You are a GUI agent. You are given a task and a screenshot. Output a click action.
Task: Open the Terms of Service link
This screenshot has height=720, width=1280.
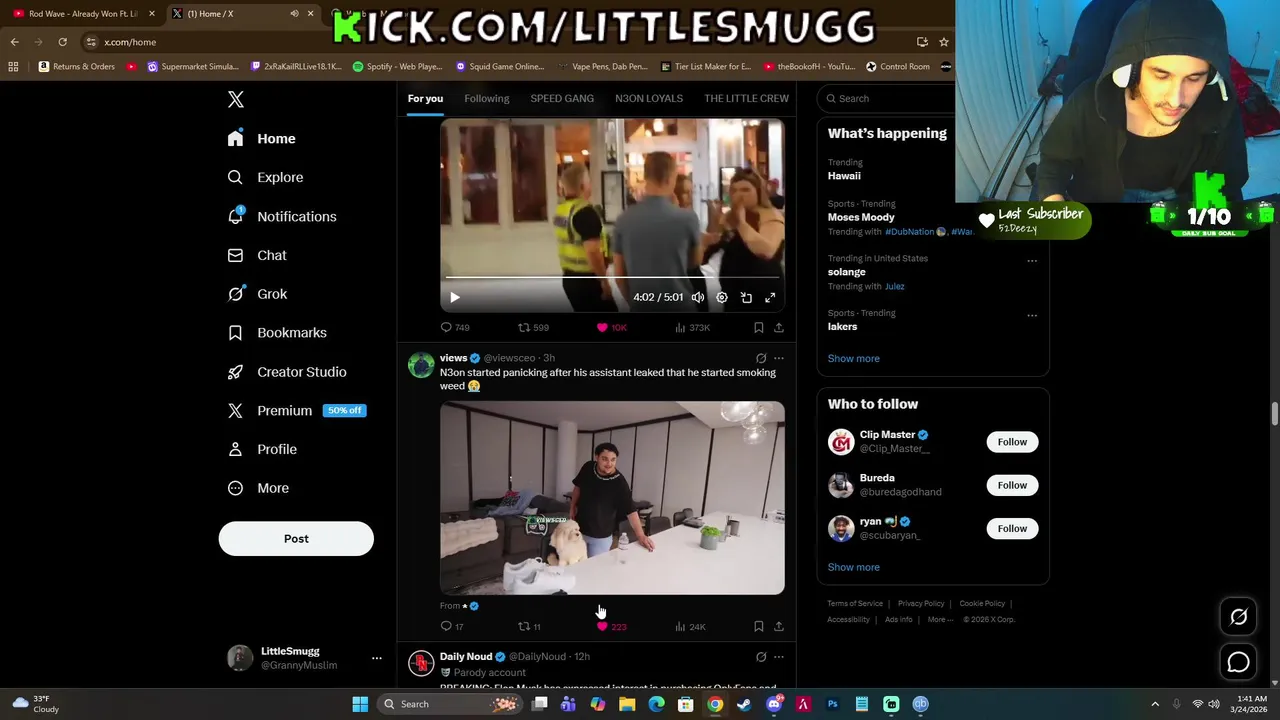855,604
